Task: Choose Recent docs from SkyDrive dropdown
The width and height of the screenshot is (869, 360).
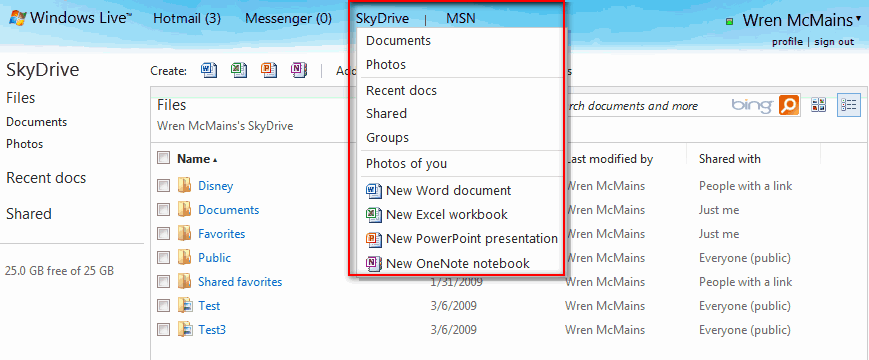Action: [401, 90]
